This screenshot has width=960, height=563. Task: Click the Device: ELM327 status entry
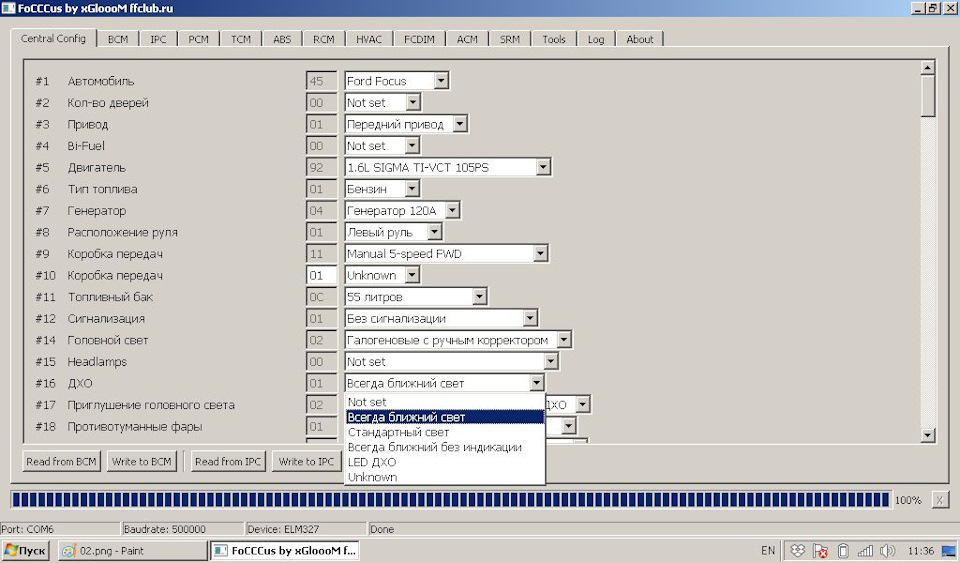click(x=305, y=529)
